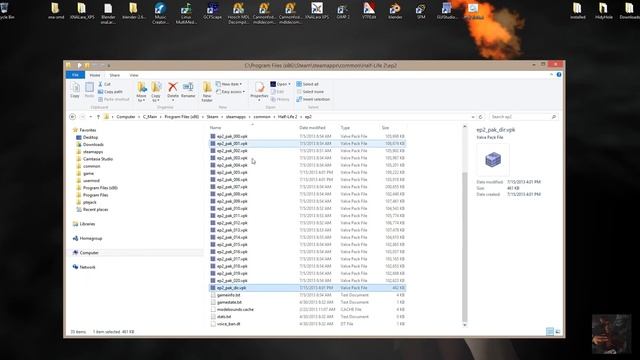This screenshot has width=640, height=360.
Task: Select Libraries in the navigation pane
Action: click(x=87, y=224)
